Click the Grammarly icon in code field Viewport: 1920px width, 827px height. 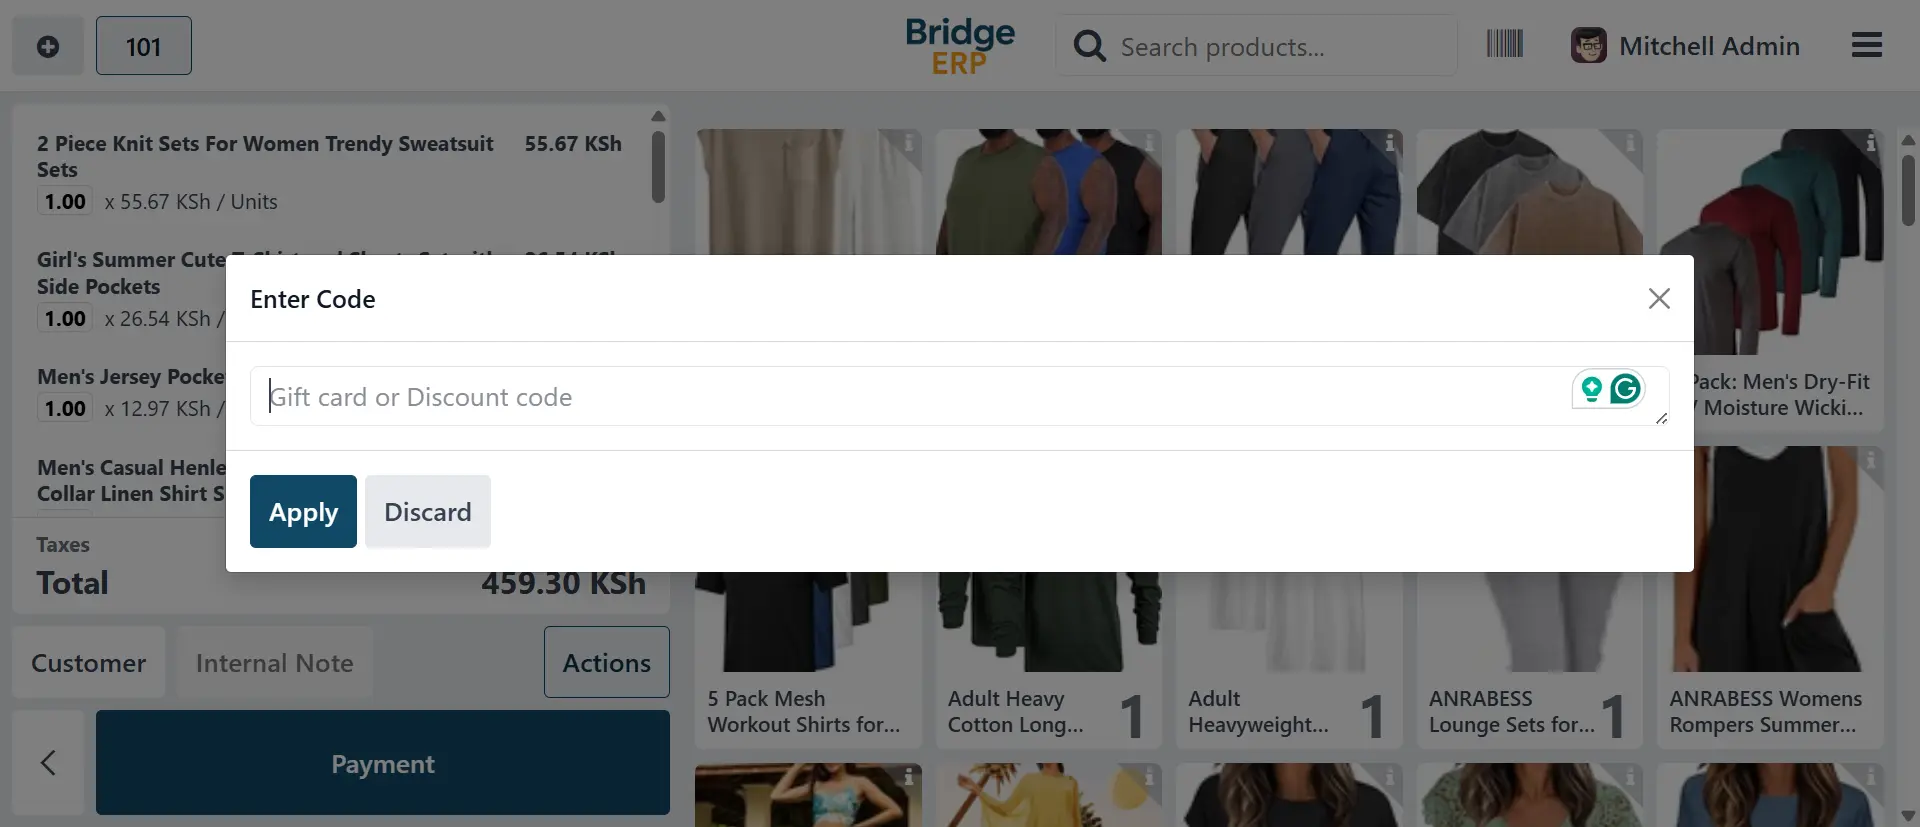(x=1626, y=389)
